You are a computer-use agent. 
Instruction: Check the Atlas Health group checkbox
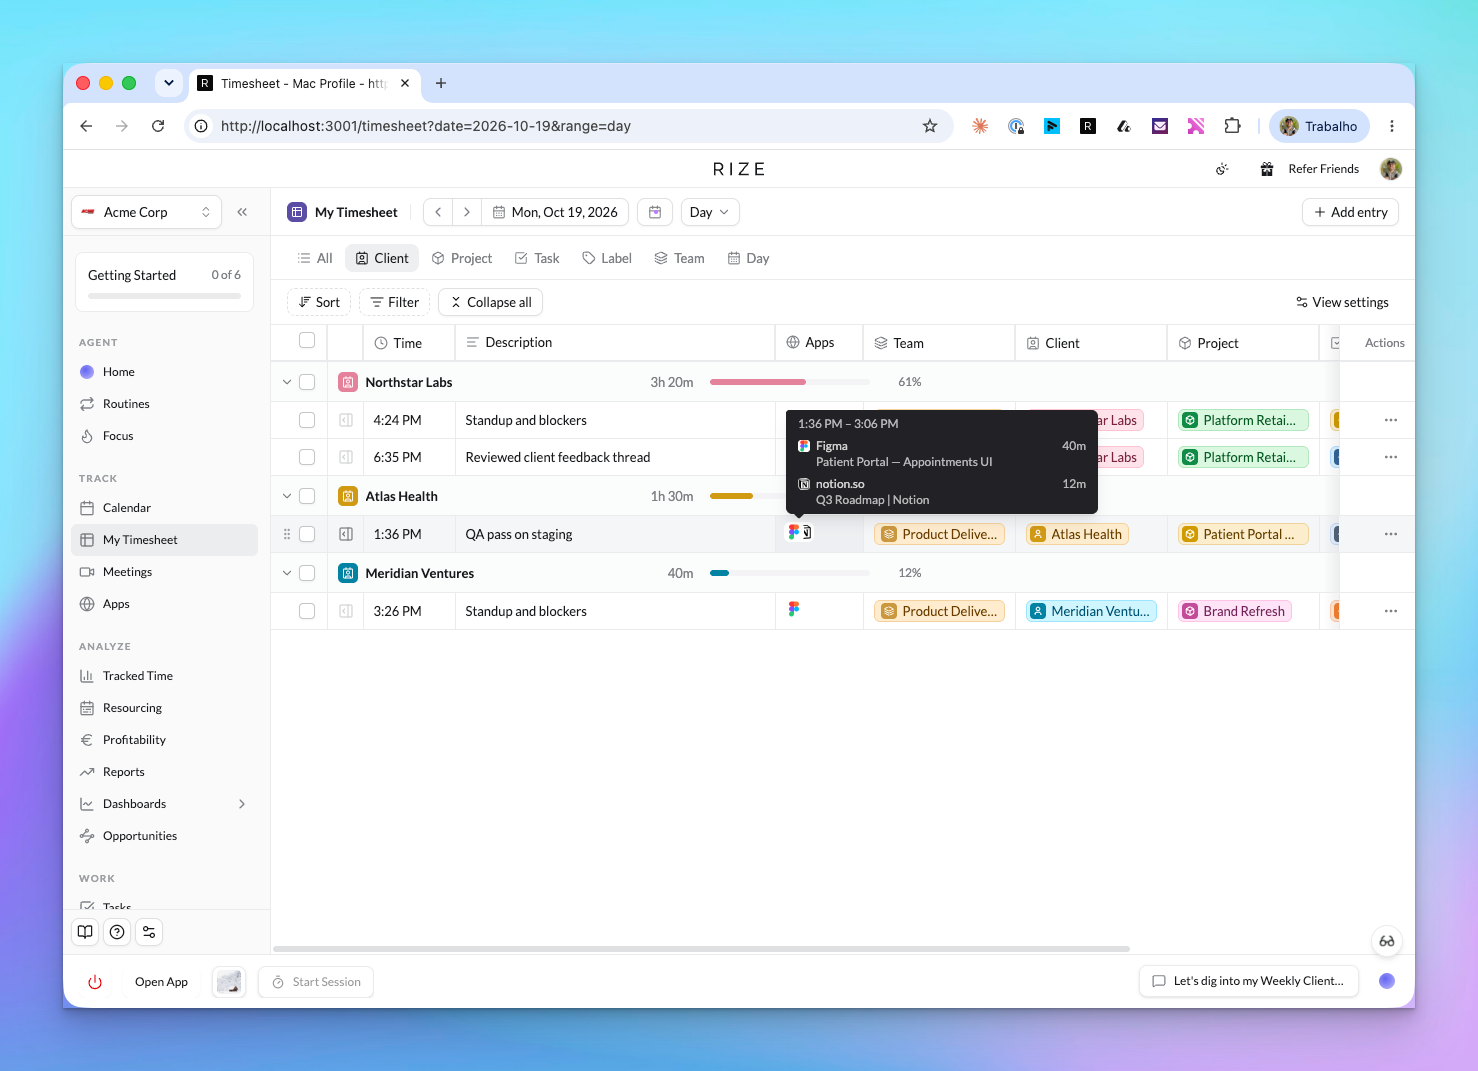click(307, 496)
